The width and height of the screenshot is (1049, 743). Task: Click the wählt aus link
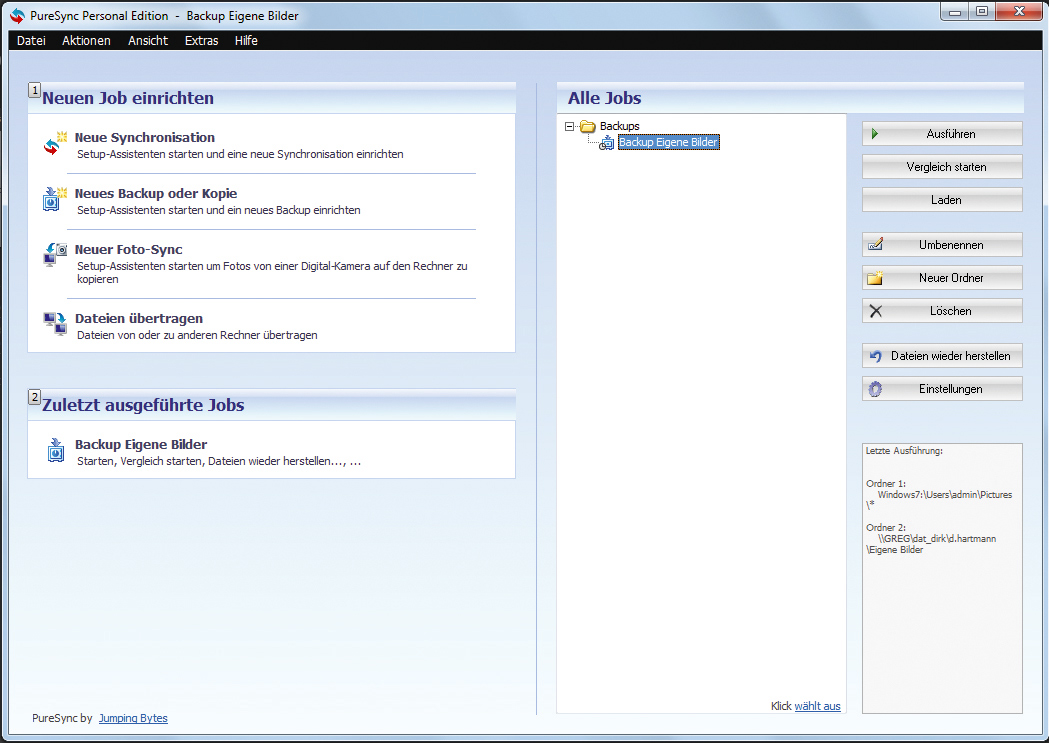tap(818, 706)
